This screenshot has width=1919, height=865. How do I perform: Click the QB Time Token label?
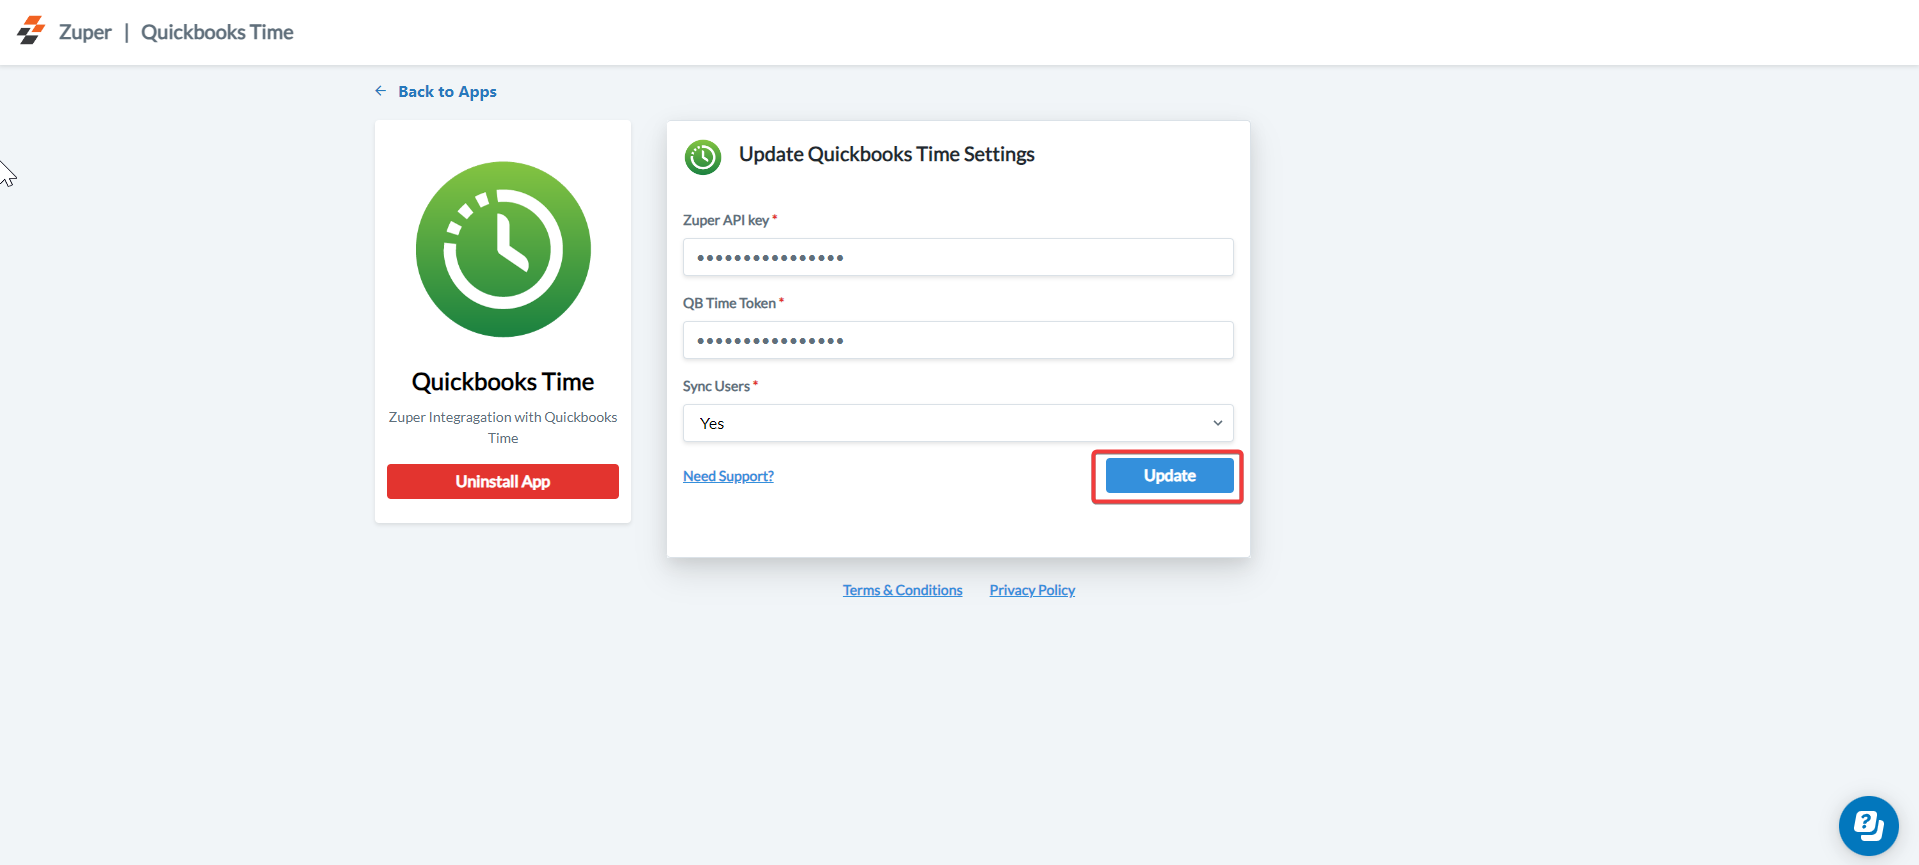(729, 303)
